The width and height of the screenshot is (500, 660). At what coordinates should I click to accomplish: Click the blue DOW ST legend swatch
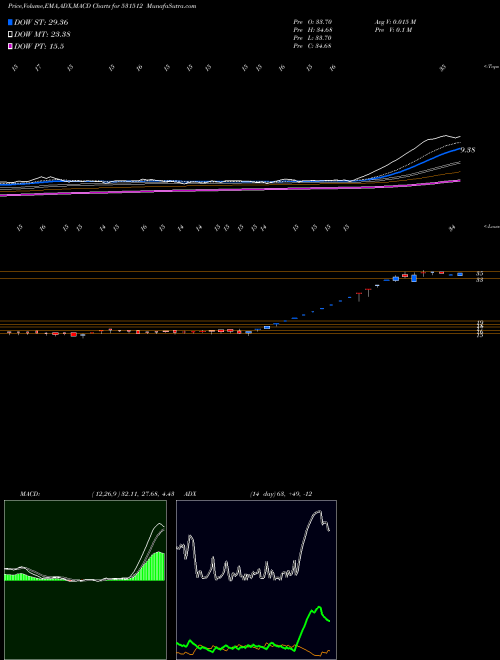point(11,22)
